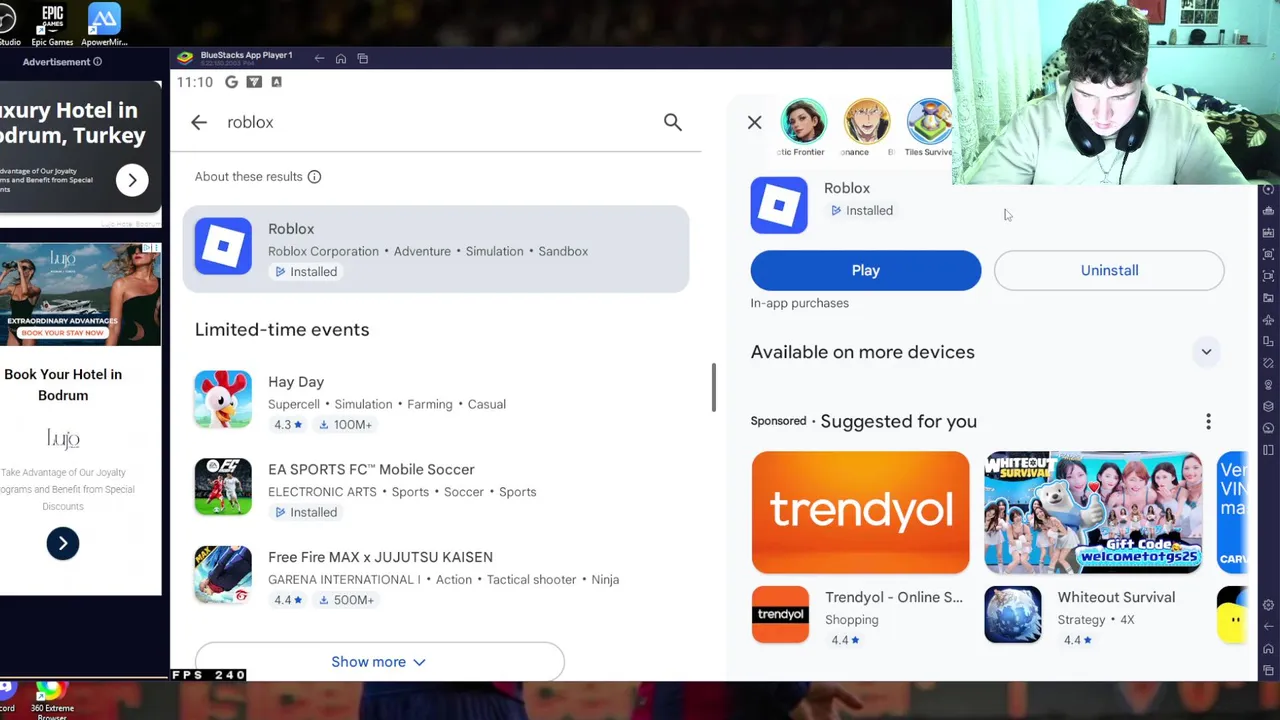The width and height of the screenshot is (1280, 720).
Task: Open the Whiteout Survival banner image
Action: pos(1093,512)
